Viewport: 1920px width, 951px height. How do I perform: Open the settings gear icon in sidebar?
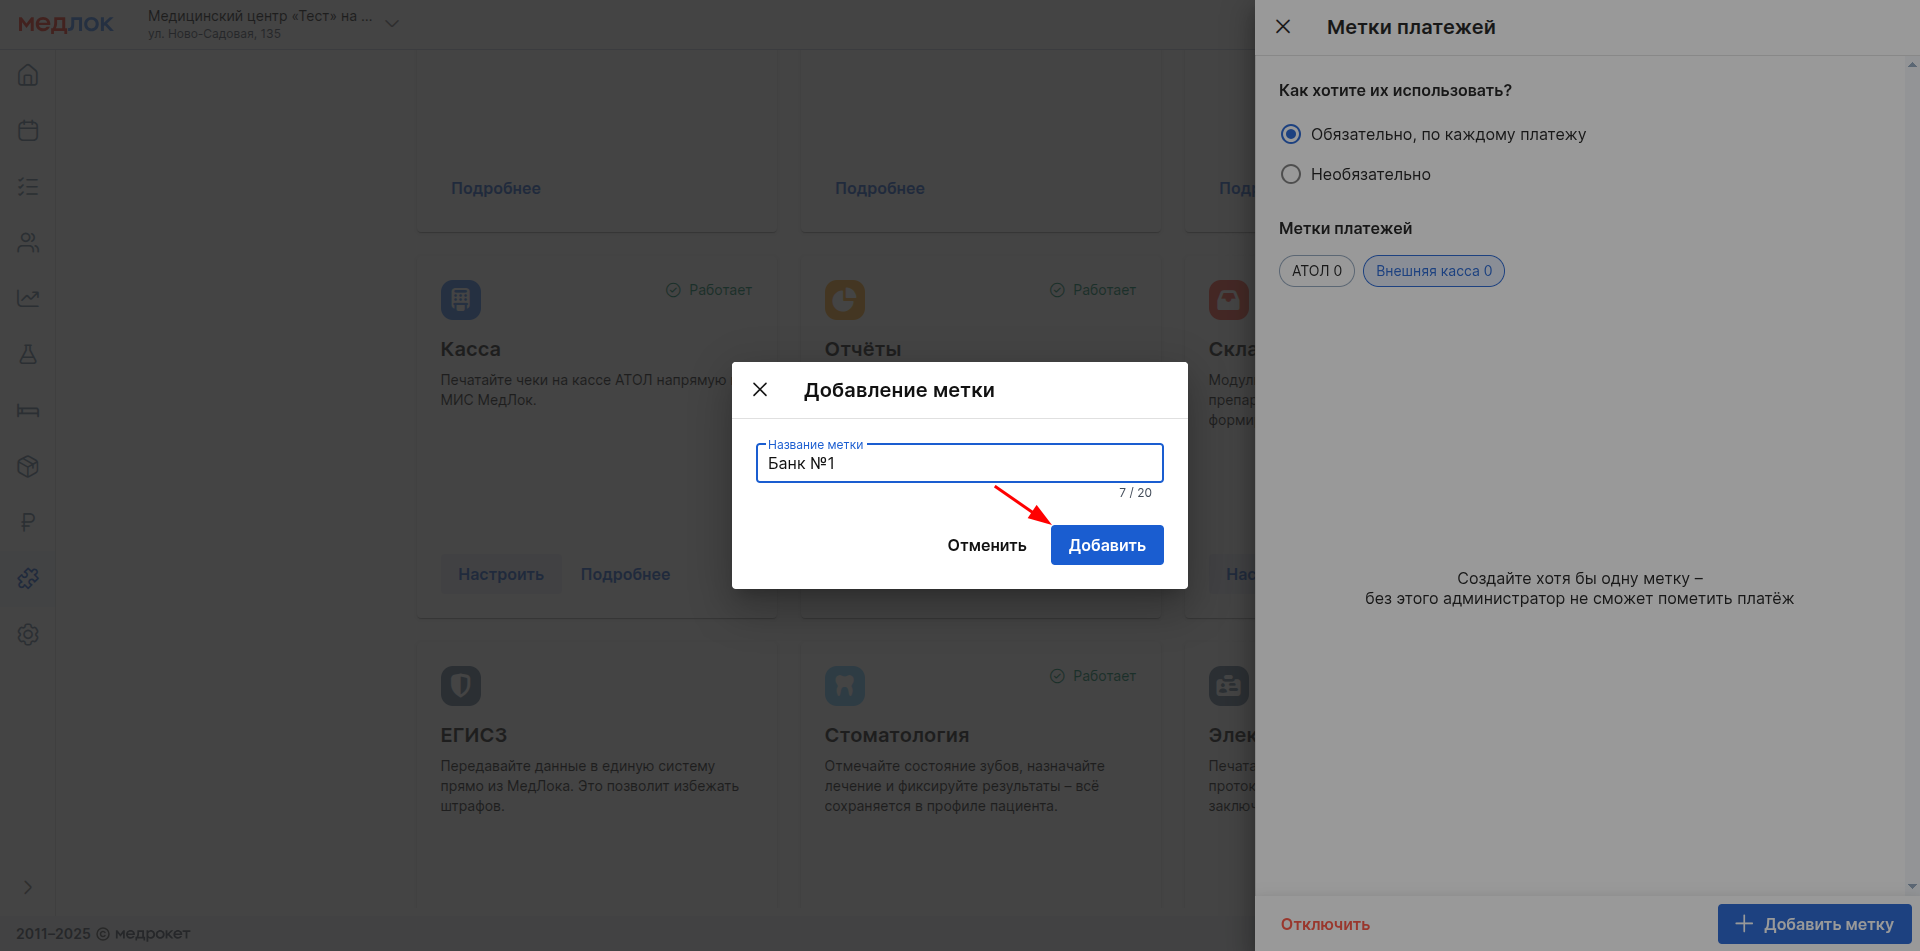[x=28, y=634]
